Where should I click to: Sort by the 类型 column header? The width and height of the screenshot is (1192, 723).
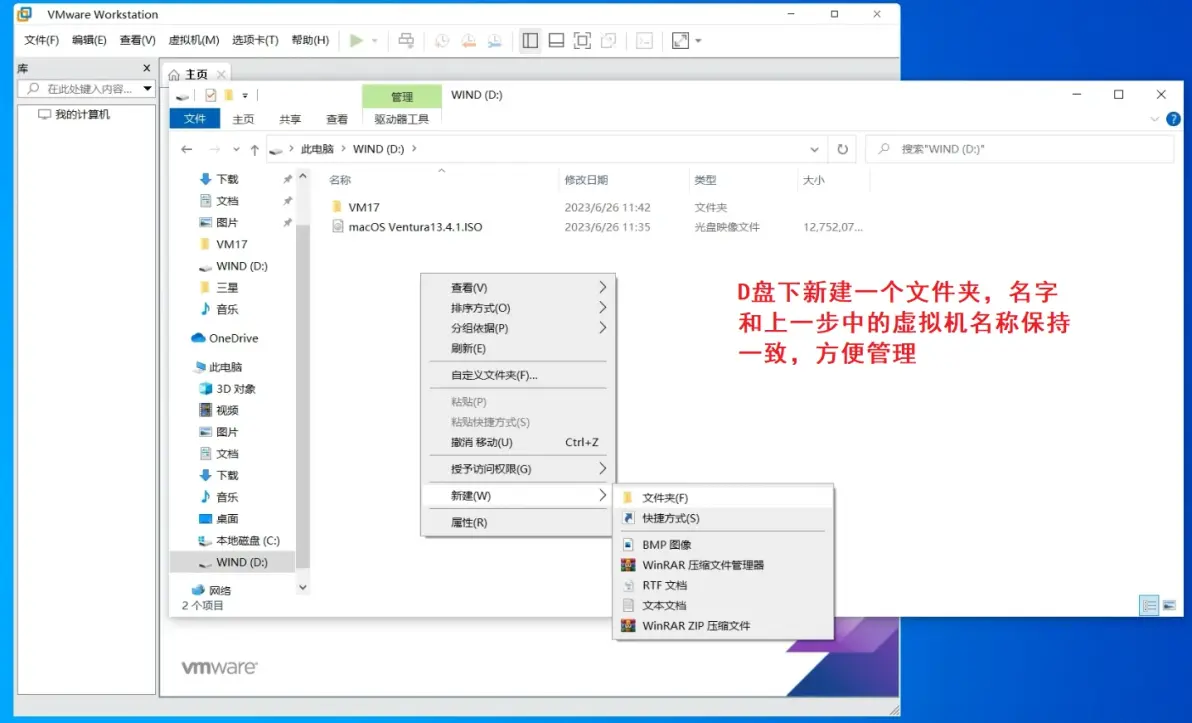tap(705, 180)
